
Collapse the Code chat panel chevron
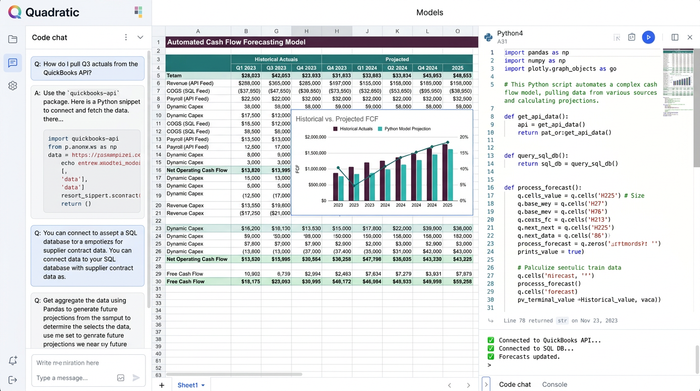(140, 37)
